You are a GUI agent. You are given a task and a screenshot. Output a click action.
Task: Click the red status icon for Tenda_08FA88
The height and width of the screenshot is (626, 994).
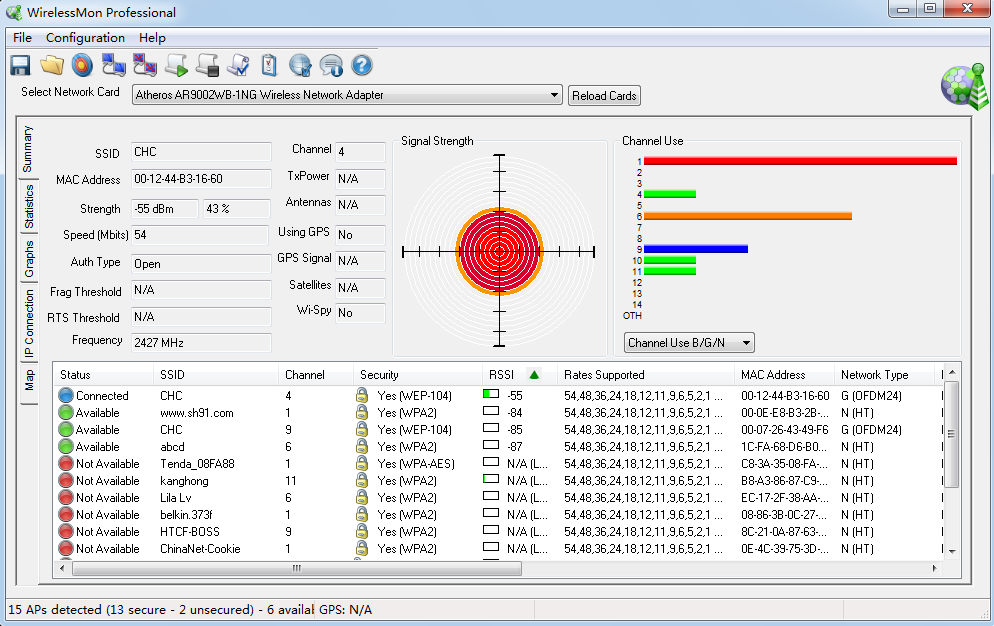tap(66, 464)
